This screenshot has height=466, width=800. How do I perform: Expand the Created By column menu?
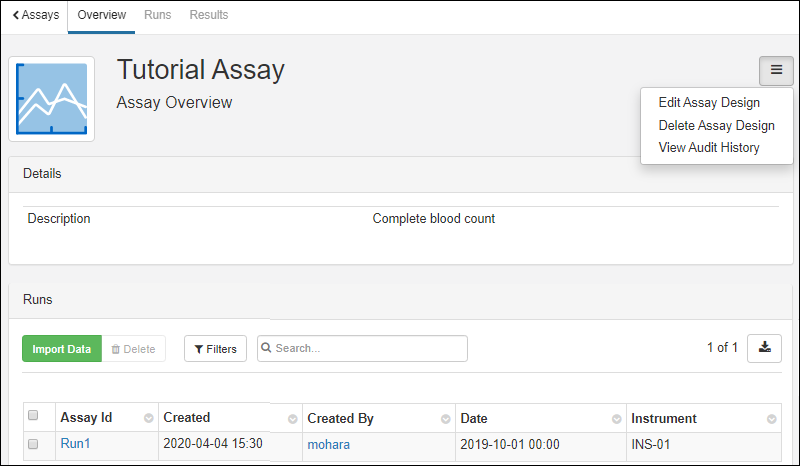tap(443, 419)
